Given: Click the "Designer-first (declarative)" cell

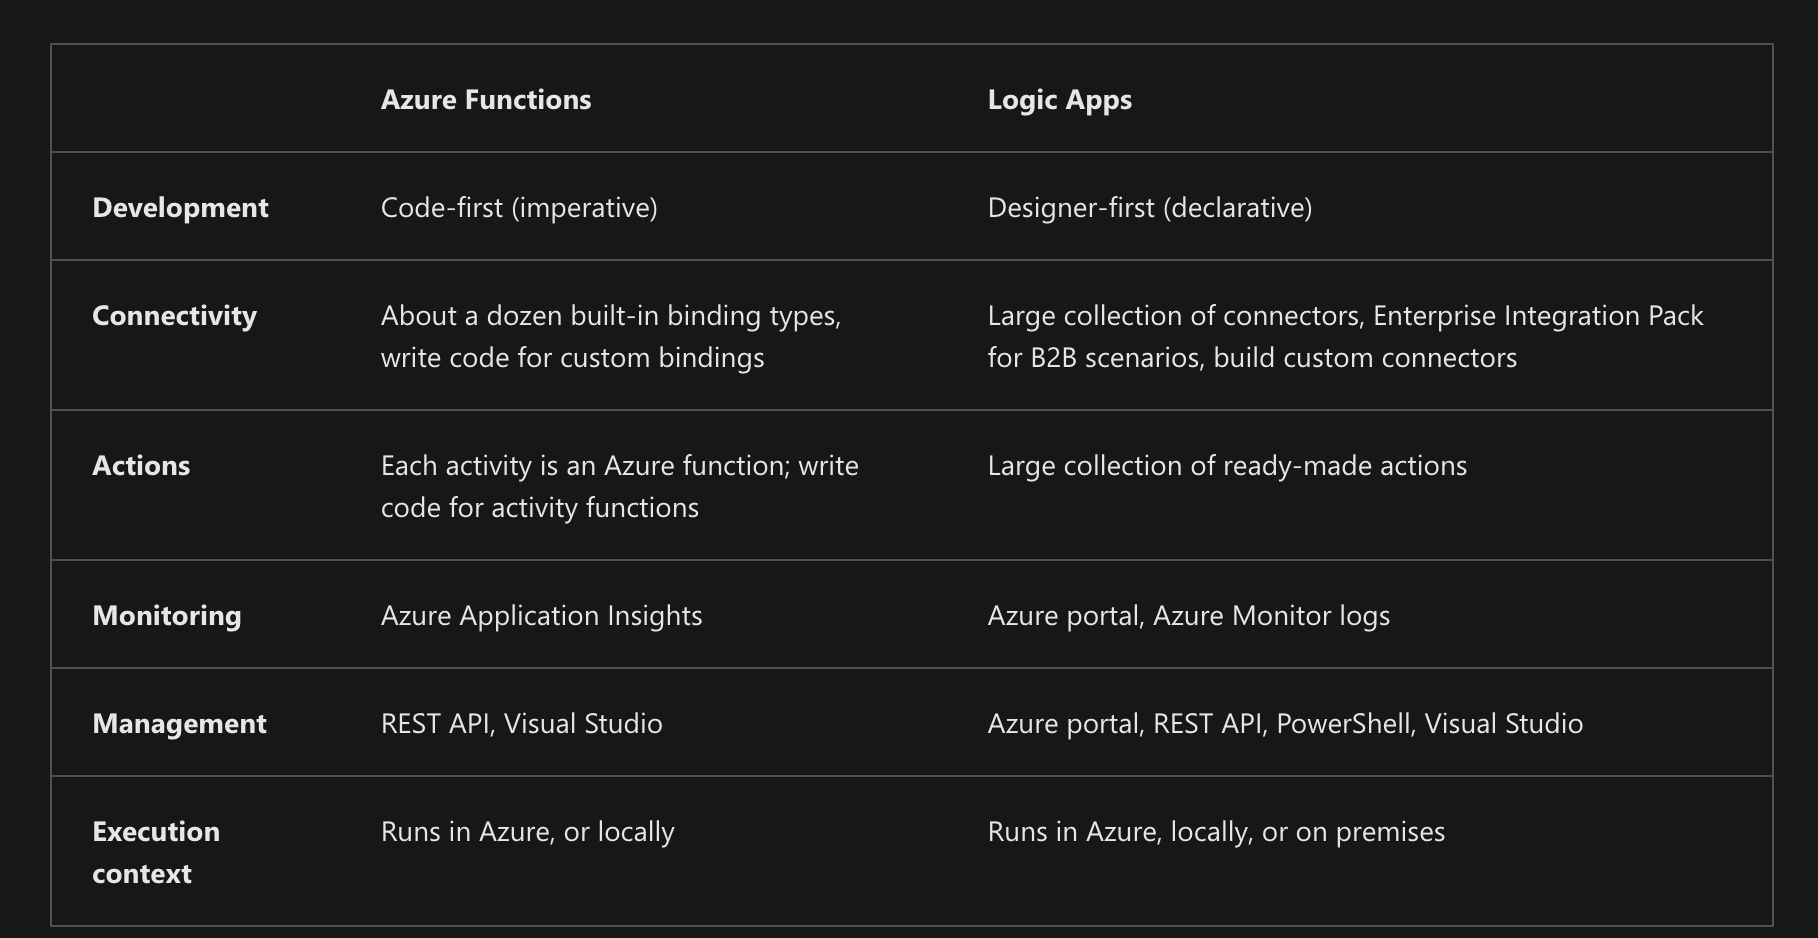Looking at the screenshot, I should click(x=1150, y=208).
